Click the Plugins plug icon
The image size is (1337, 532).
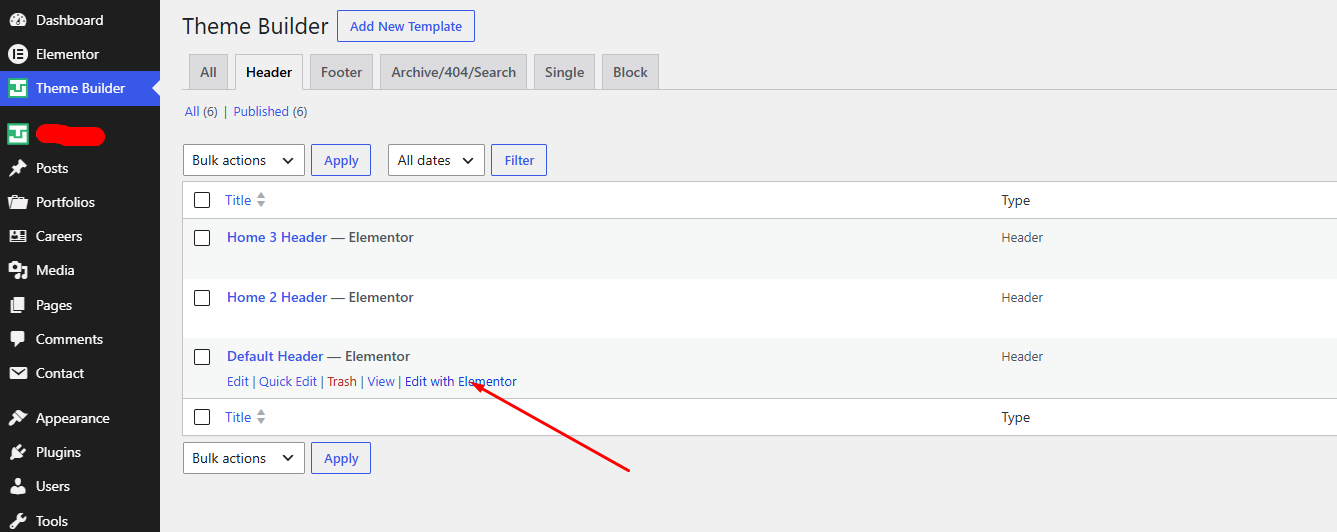17,452
